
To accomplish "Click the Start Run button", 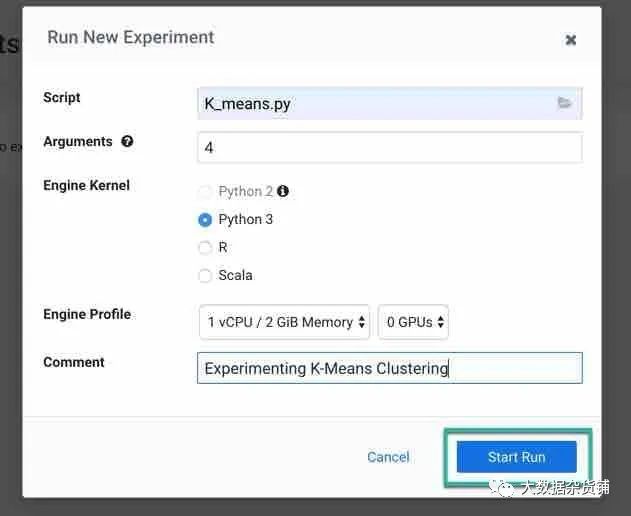I will [x=516, y=457].
